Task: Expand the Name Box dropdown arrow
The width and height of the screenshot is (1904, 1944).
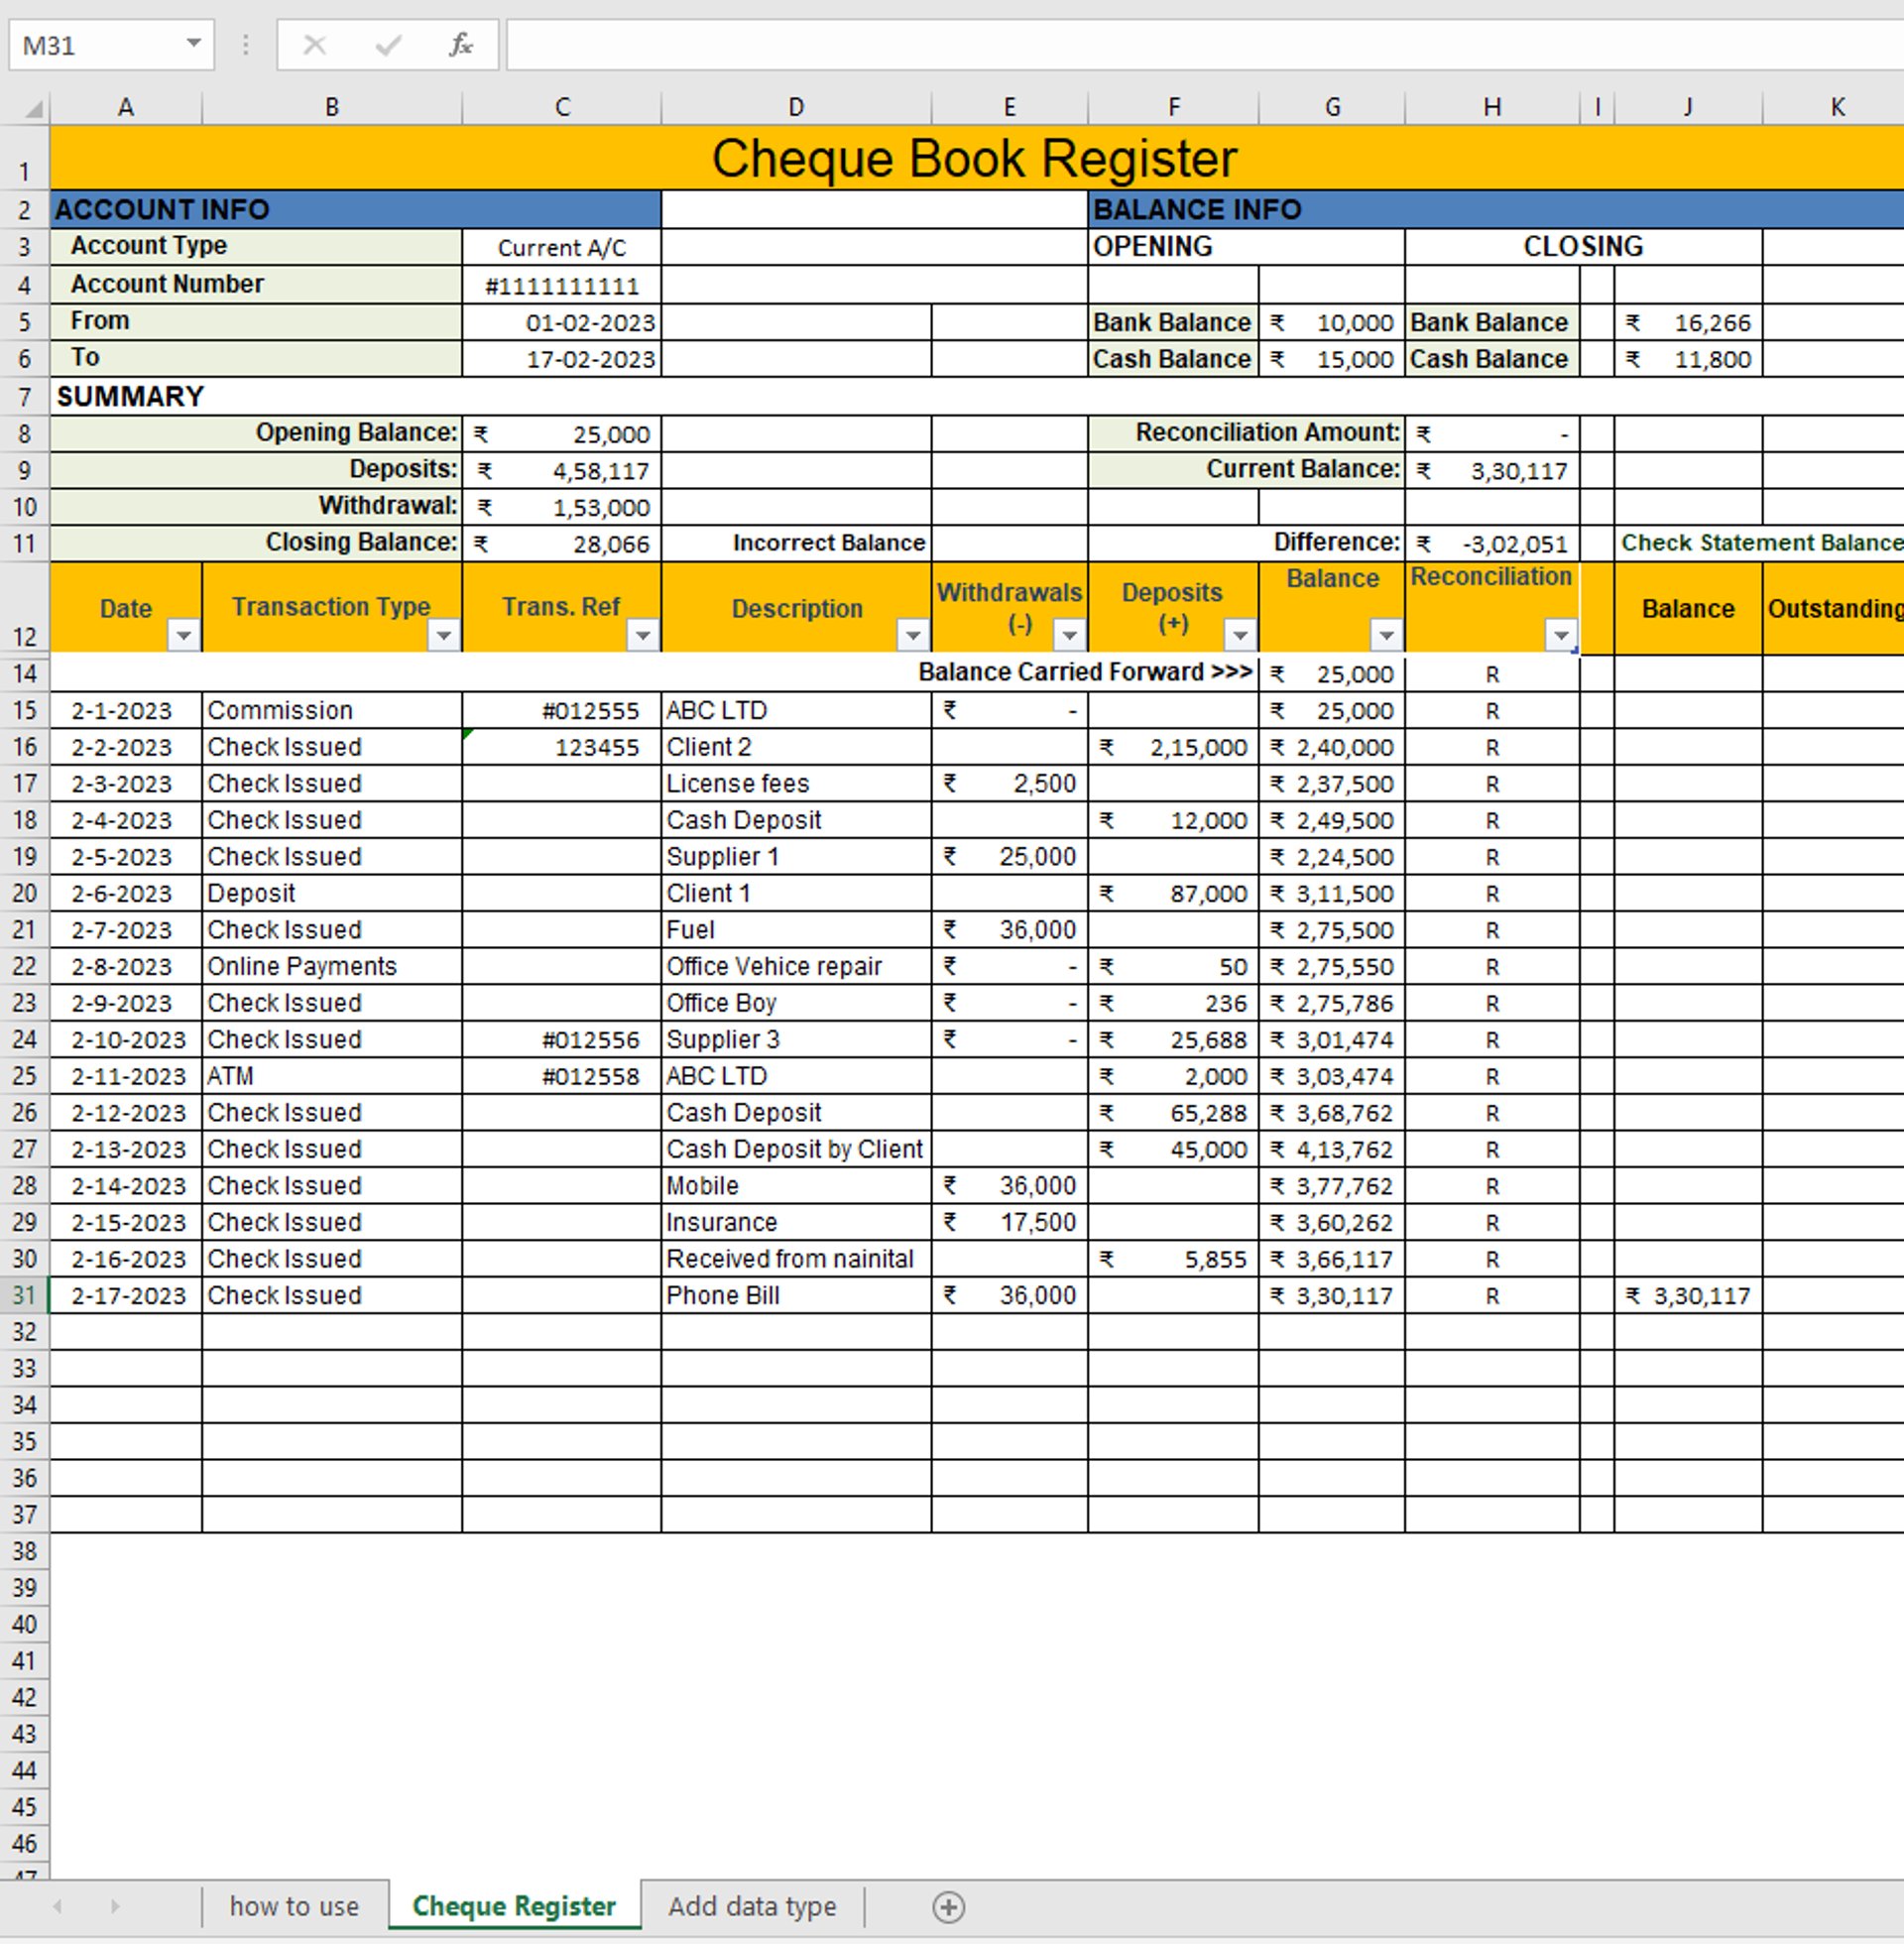Action: [194, 44]
